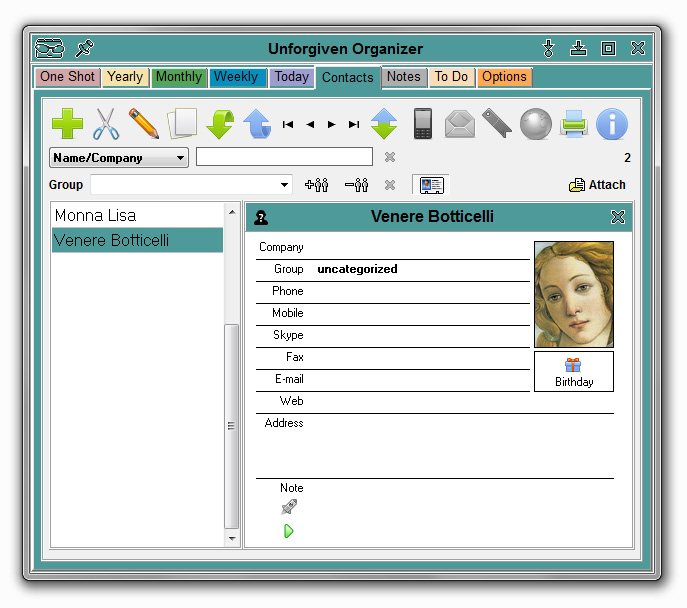Viewport: 687px width, 608px height.
Task: Click the E-mail field row
Action: [393, 380]
